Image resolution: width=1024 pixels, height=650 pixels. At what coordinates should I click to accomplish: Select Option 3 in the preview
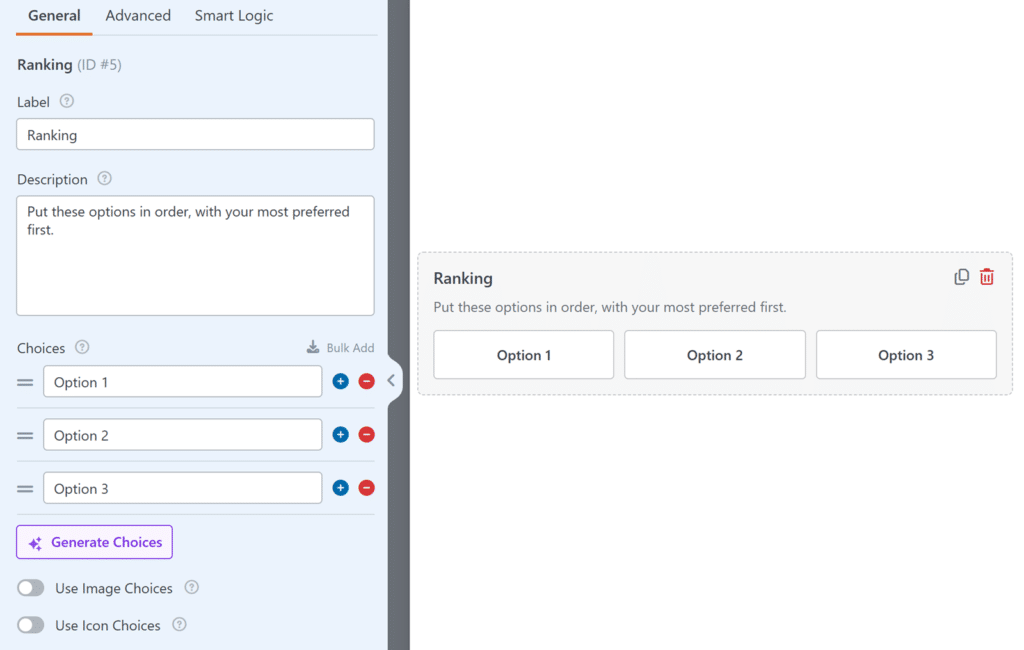pos(906,355)
